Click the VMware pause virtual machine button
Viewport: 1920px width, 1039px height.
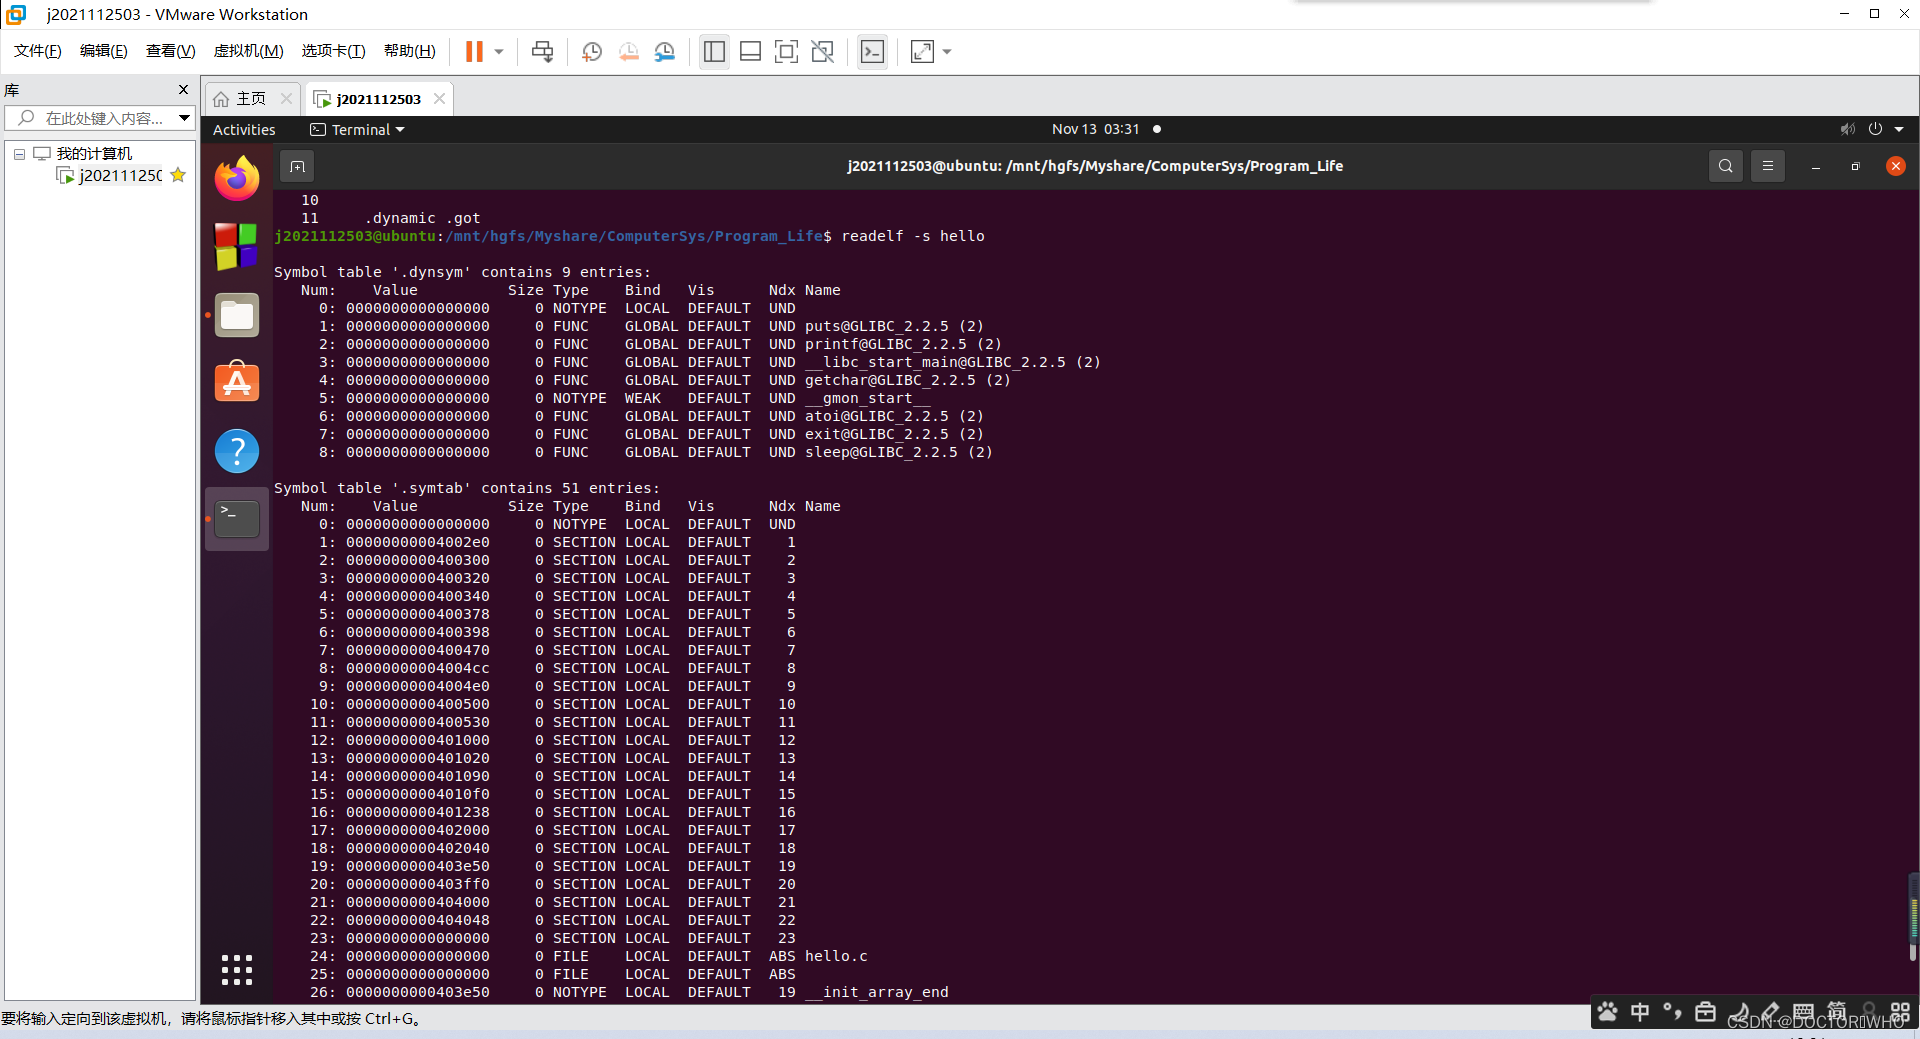(474, 52)
